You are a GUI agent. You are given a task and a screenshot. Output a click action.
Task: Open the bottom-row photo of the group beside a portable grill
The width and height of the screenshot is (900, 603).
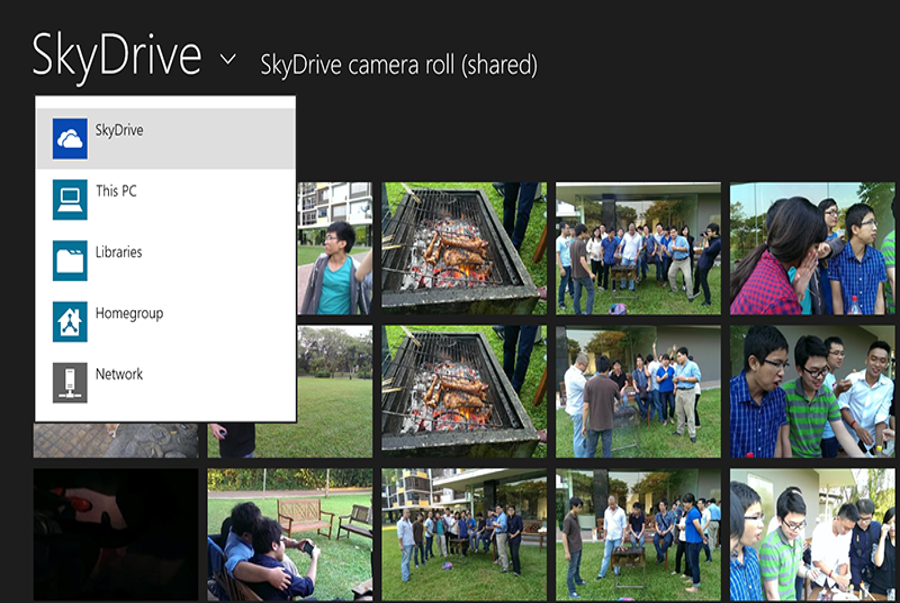point(638,535)
